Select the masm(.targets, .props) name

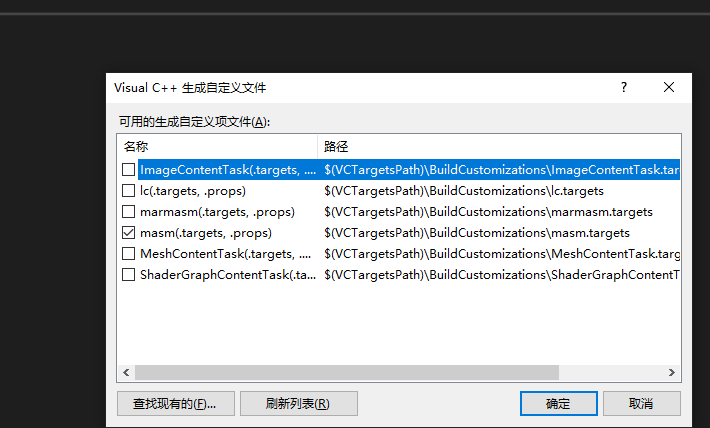pyautogui.click(x=206, y=233)
